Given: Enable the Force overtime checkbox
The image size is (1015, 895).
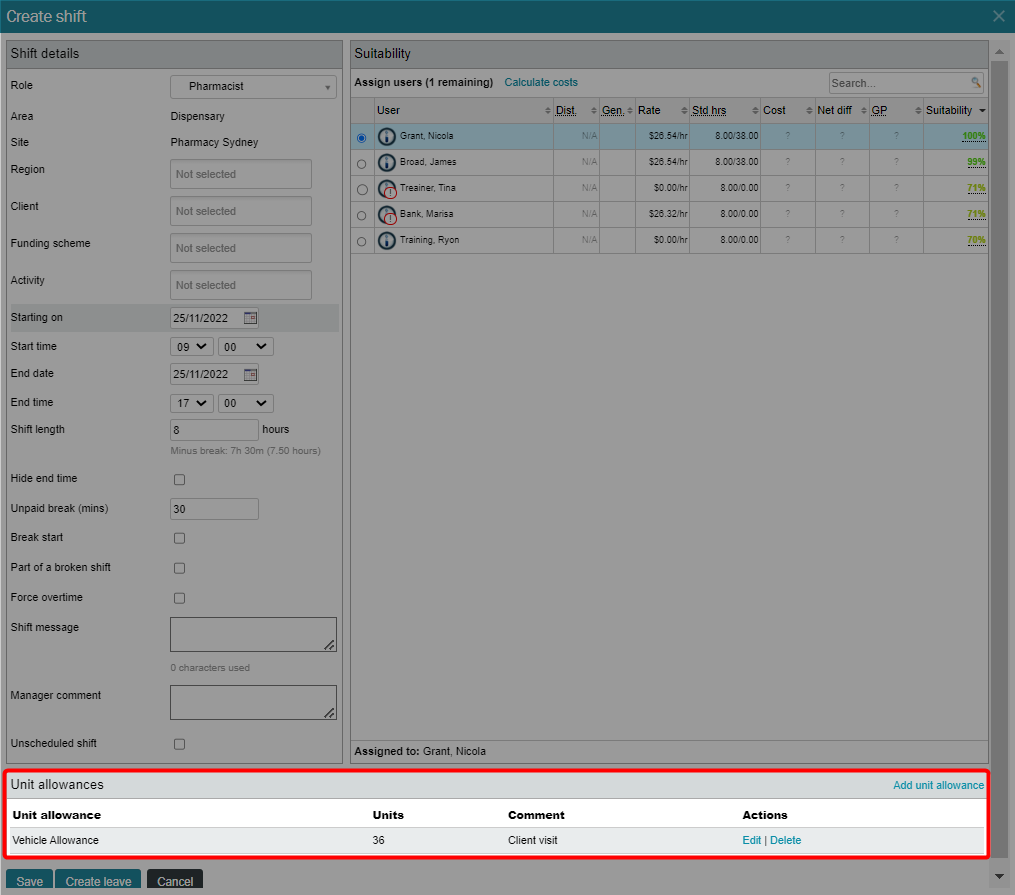Looking at the screenshot, I should 179,598.
